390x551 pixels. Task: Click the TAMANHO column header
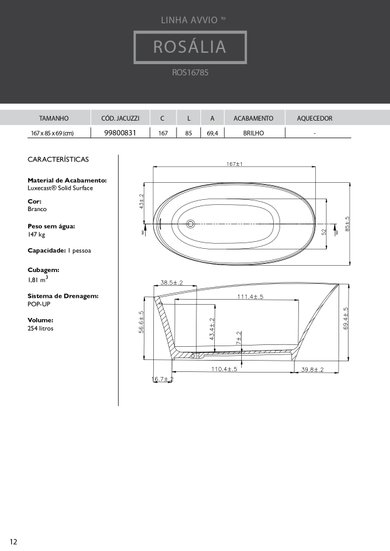click(54, 118)
